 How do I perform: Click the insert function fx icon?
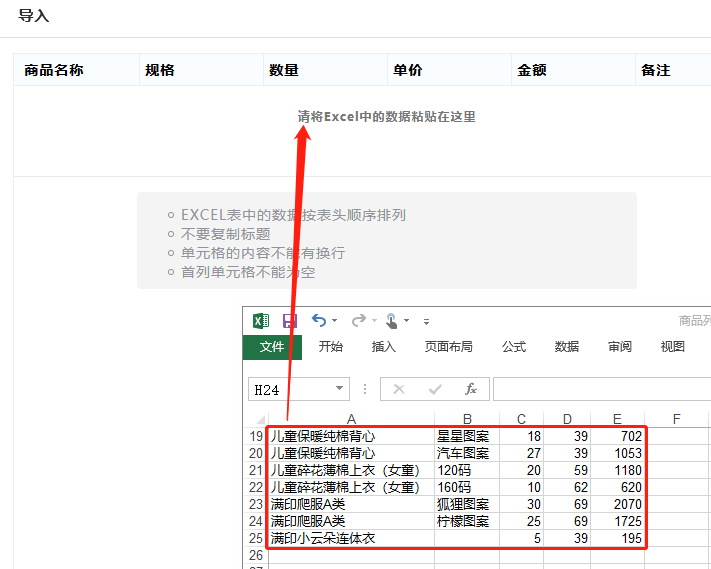[470, 389]
